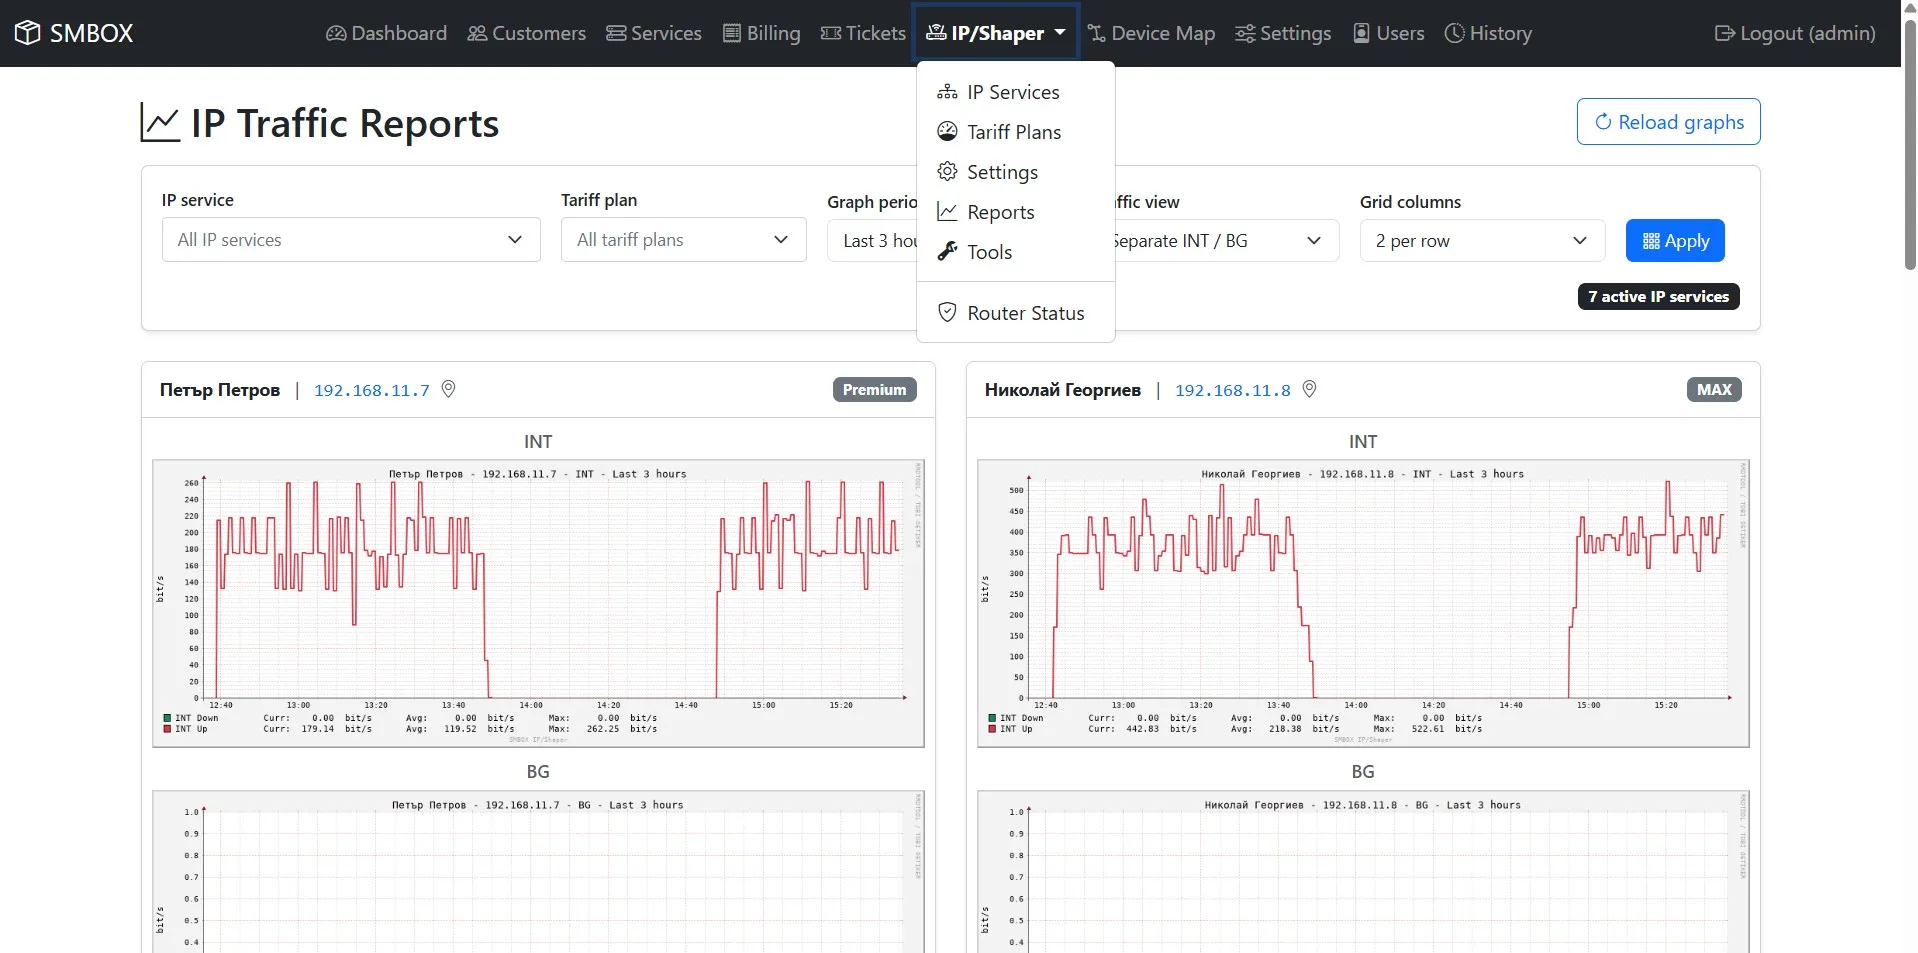Screen dimensions: 1918x953
Task: Open the Dashboard menu item
Action: click(386, 33)
